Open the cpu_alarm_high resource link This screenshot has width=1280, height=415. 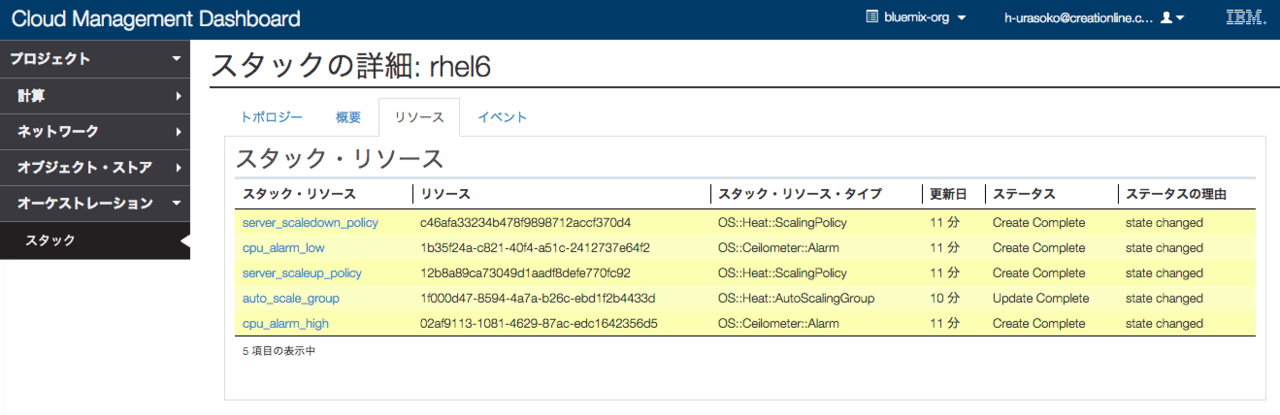click(285, 323)
